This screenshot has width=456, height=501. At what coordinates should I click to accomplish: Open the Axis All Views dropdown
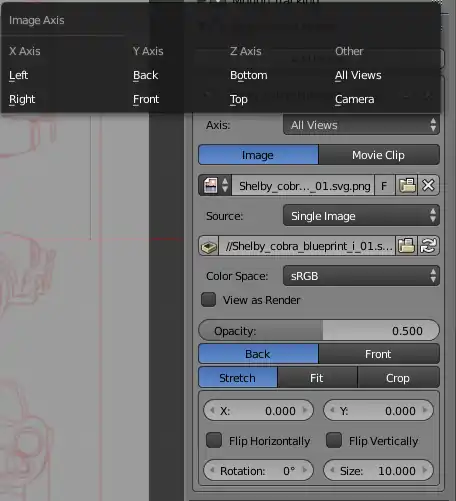click(x=361, y=125)
